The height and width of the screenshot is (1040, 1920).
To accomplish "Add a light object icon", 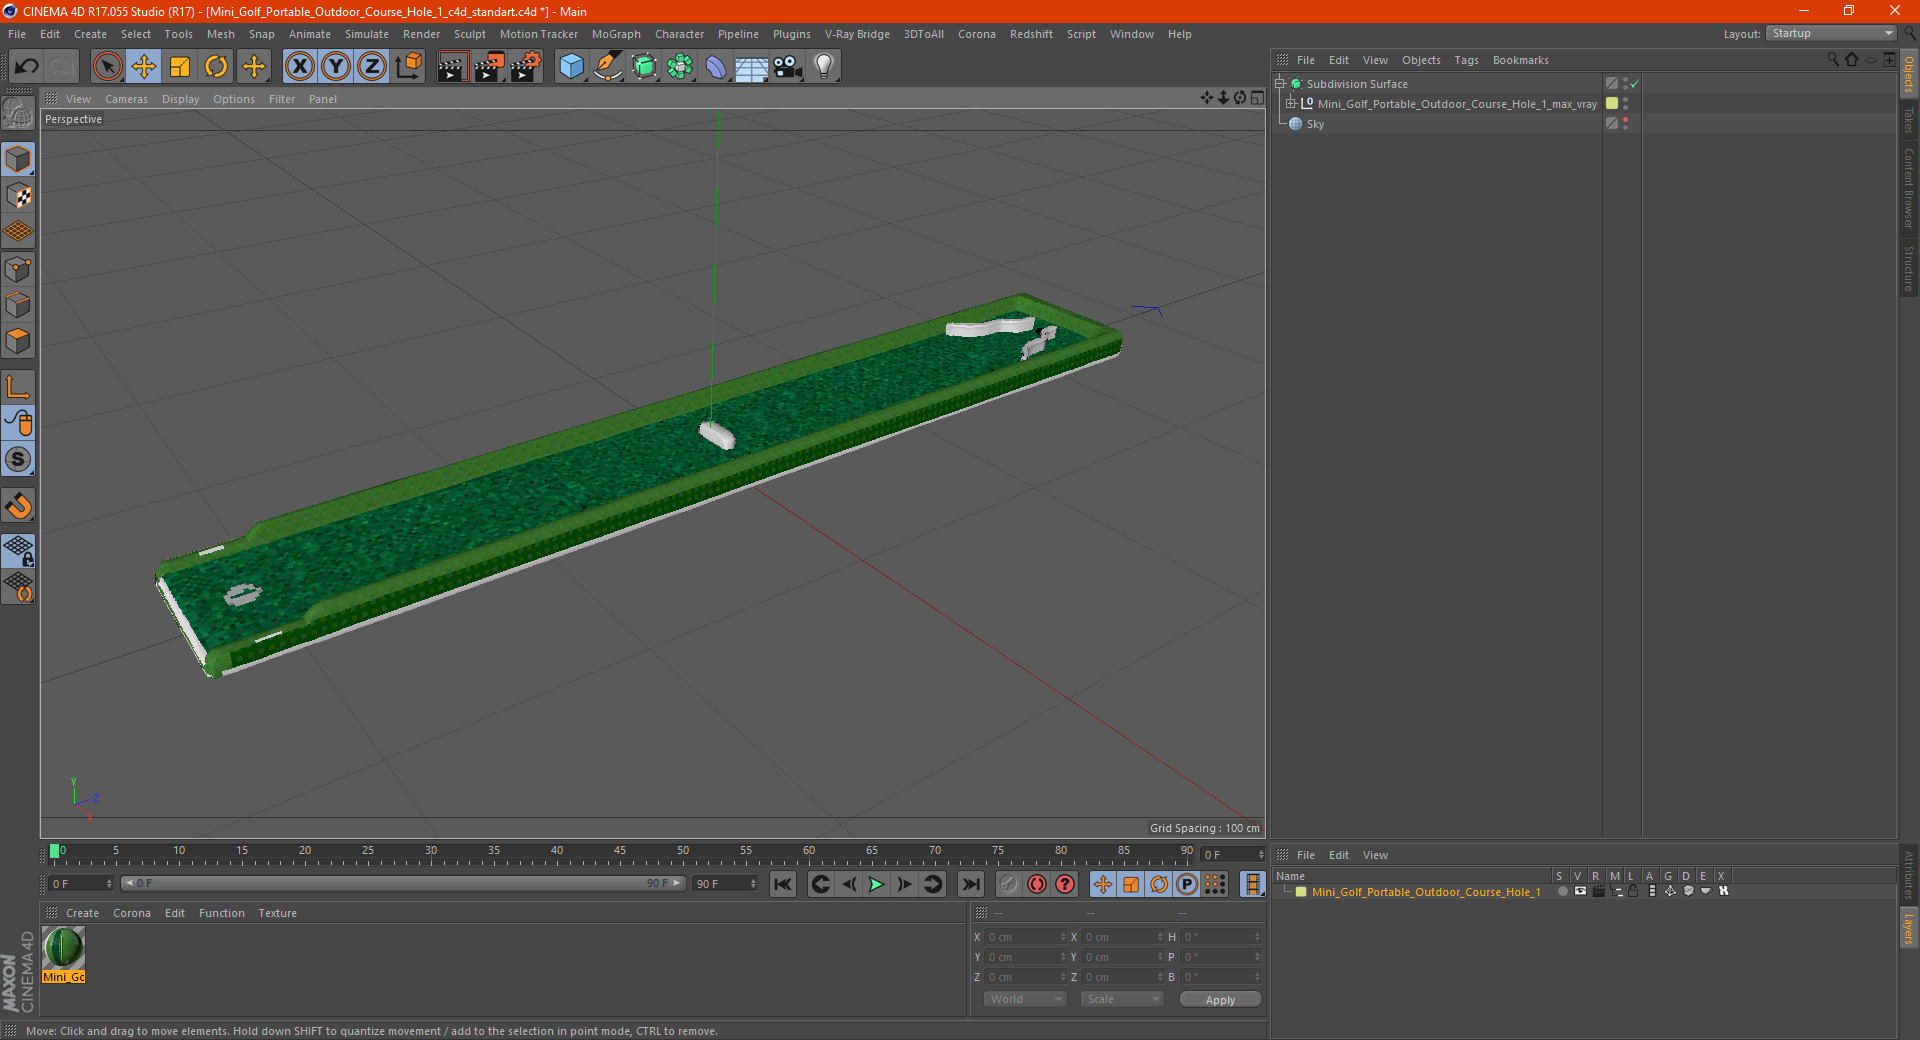I will point(824,67).
